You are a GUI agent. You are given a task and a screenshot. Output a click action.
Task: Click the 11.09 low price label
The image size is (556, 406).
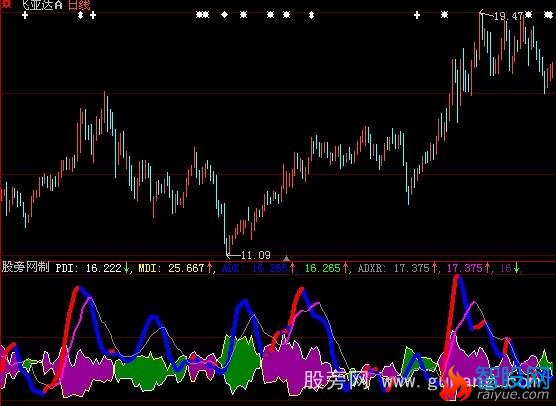(x=256, y=255)
